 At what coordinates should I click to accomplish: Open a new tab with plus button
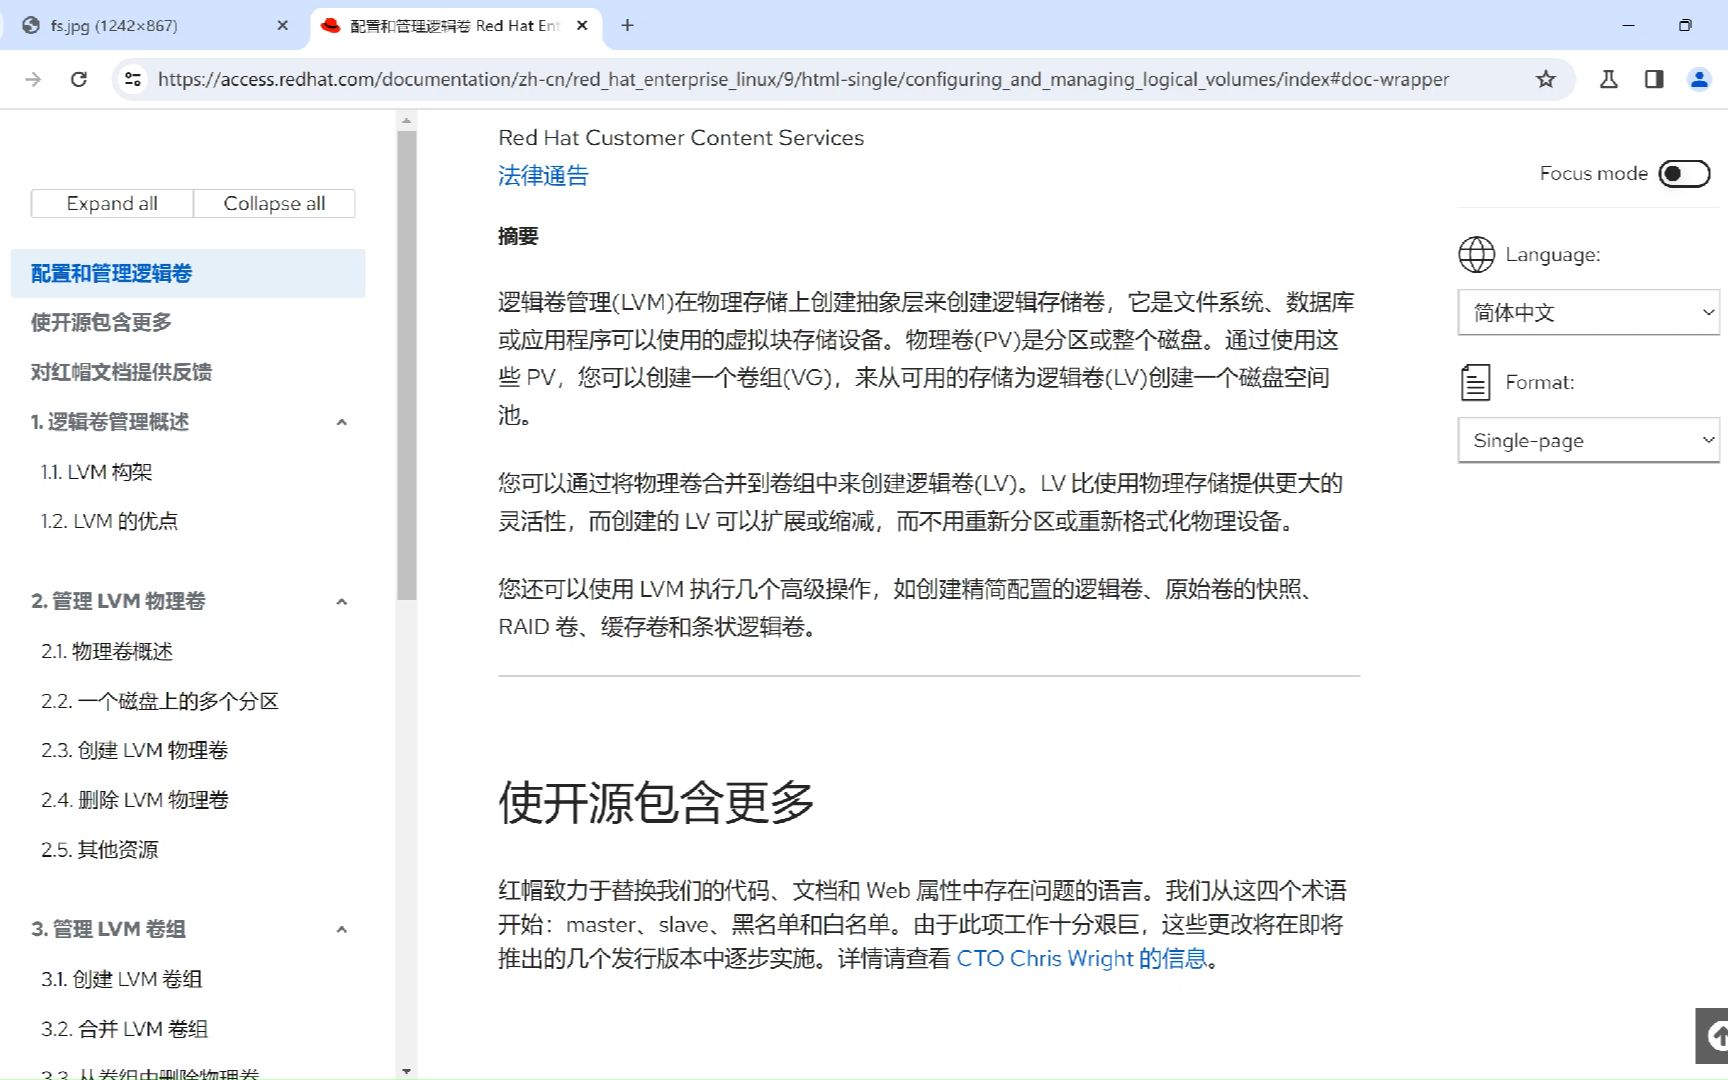pos(627,25)
